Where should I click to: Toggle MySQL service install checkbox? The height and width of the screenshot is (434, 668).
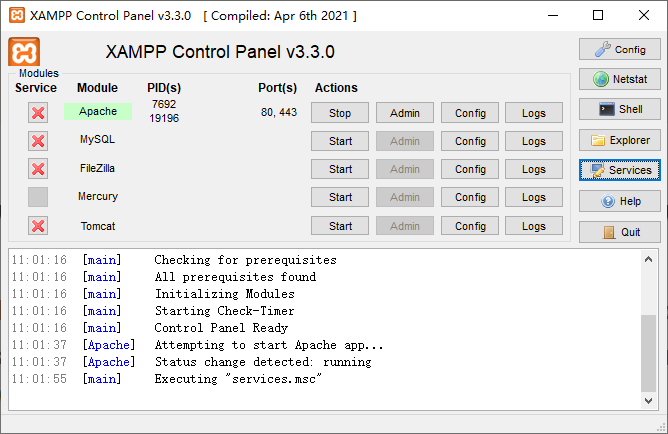point(38,141)
